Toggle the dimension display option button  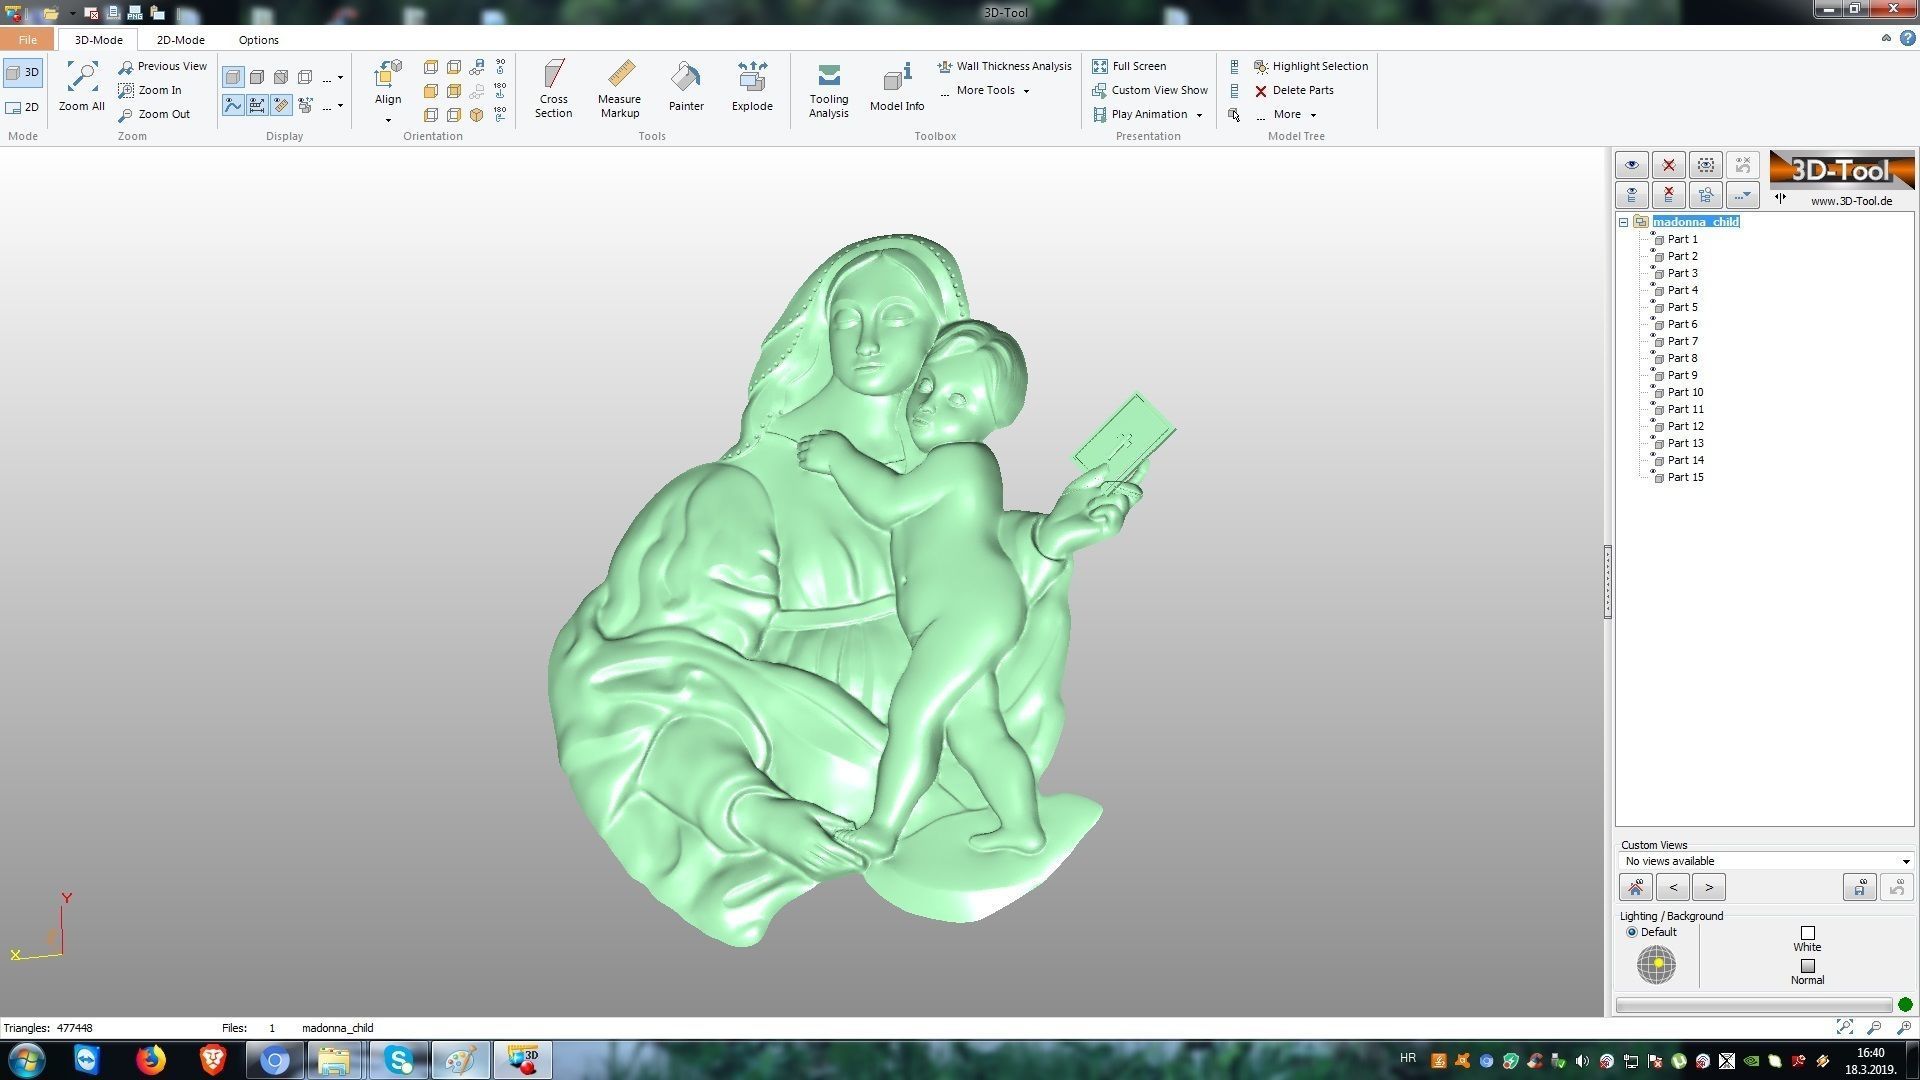point(257,105)
